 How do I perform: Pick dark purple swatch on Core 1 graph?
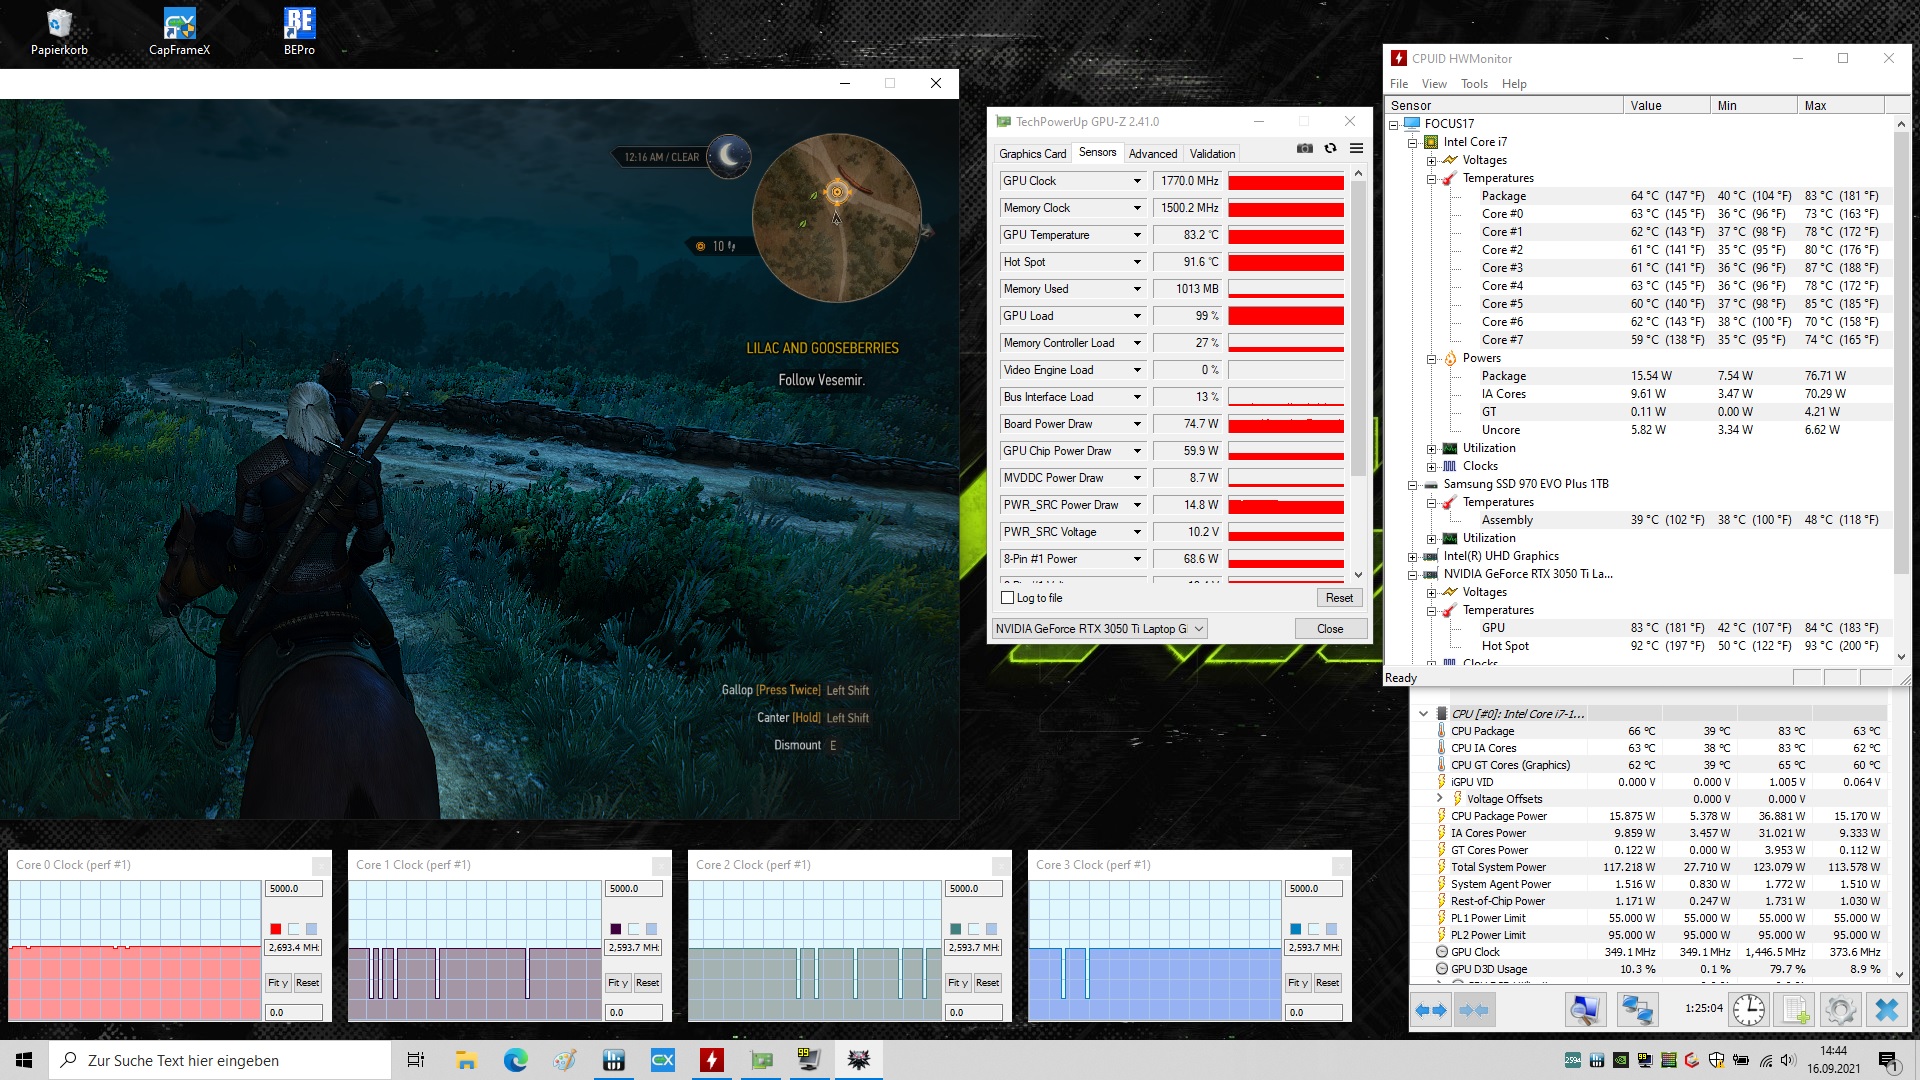point(616,929)
